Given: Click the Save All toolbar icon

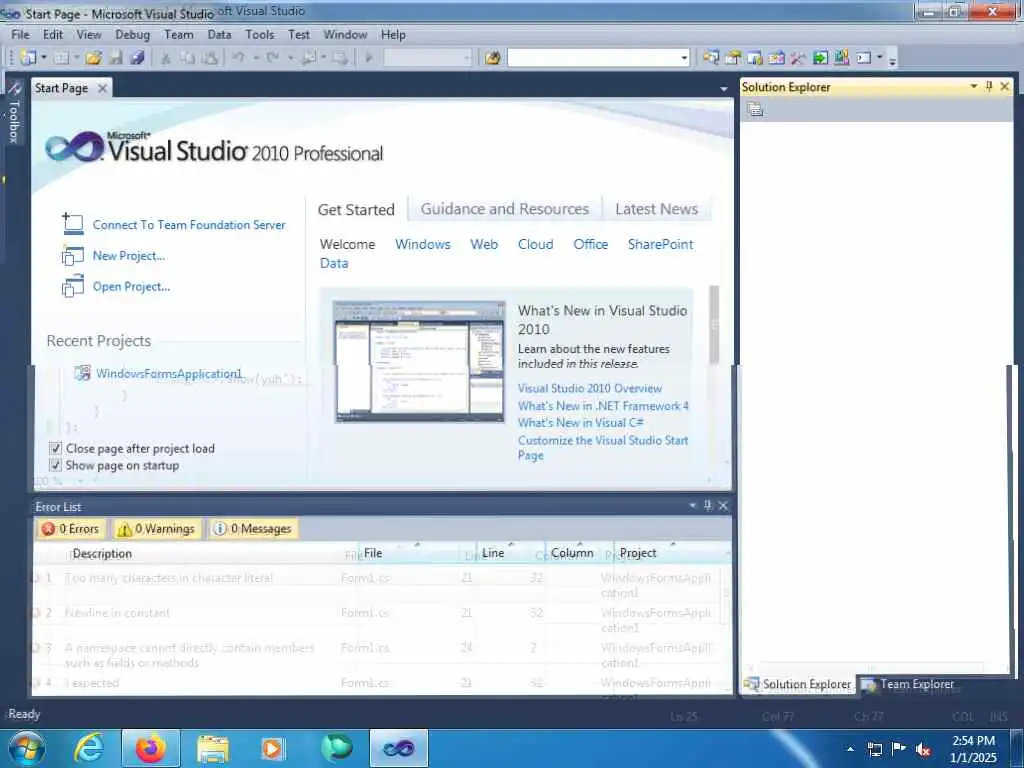Looking at the screenshot, I should [x=137, y=57].
